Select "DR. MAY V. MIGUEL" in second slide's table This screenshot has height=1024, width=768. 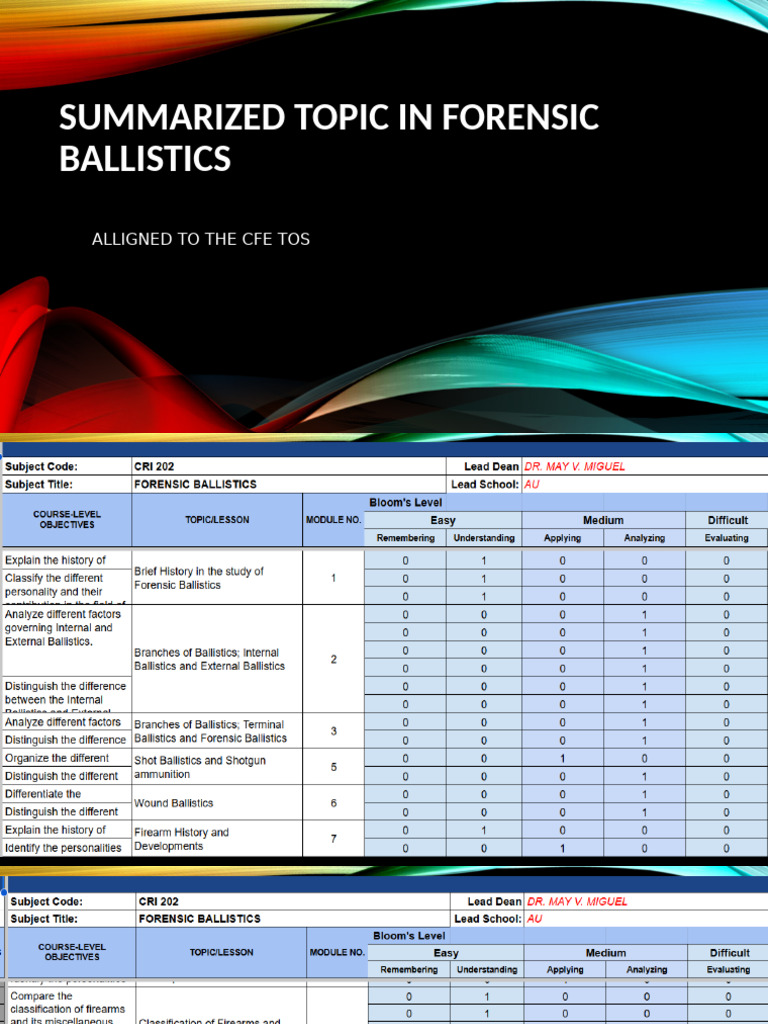click(x=575, y=466)
